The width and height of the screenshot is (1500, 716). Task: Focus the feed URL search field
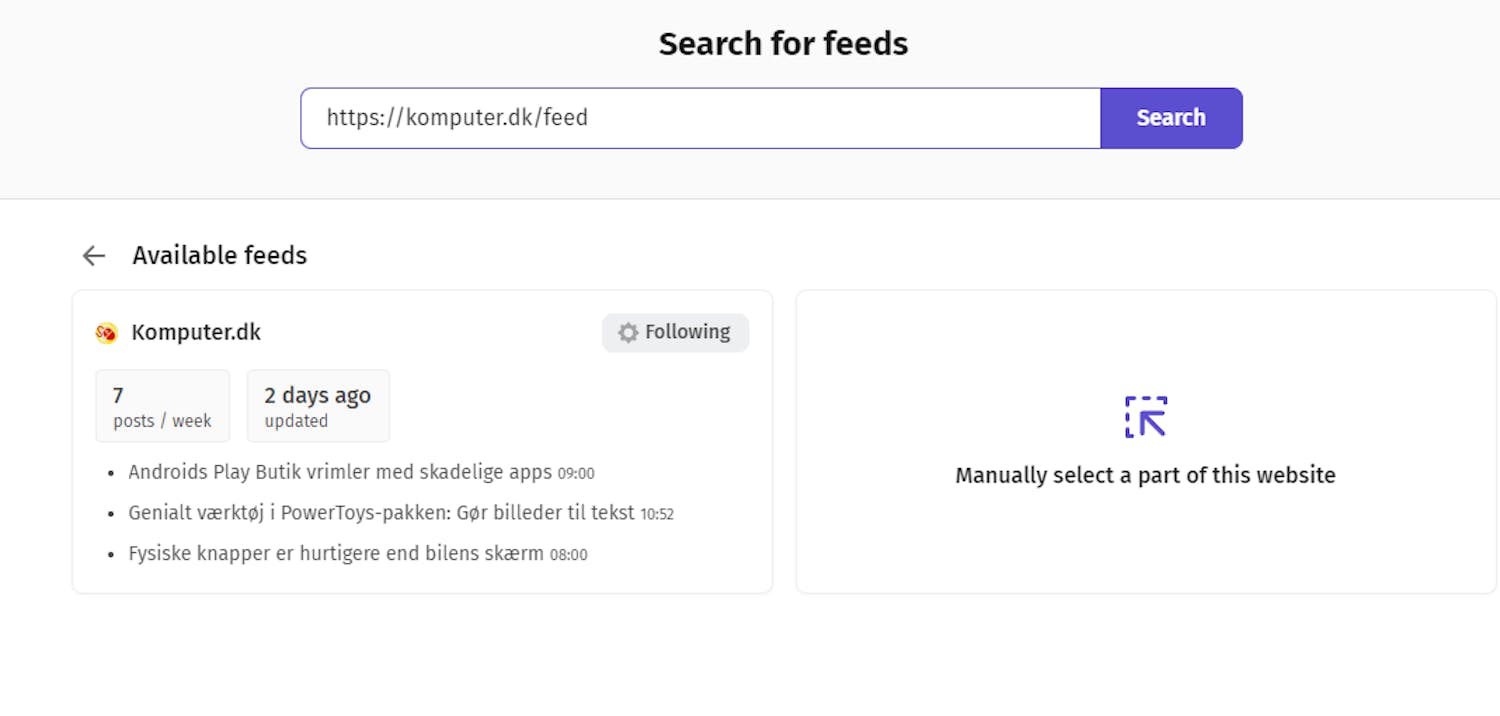coord(700,118)
